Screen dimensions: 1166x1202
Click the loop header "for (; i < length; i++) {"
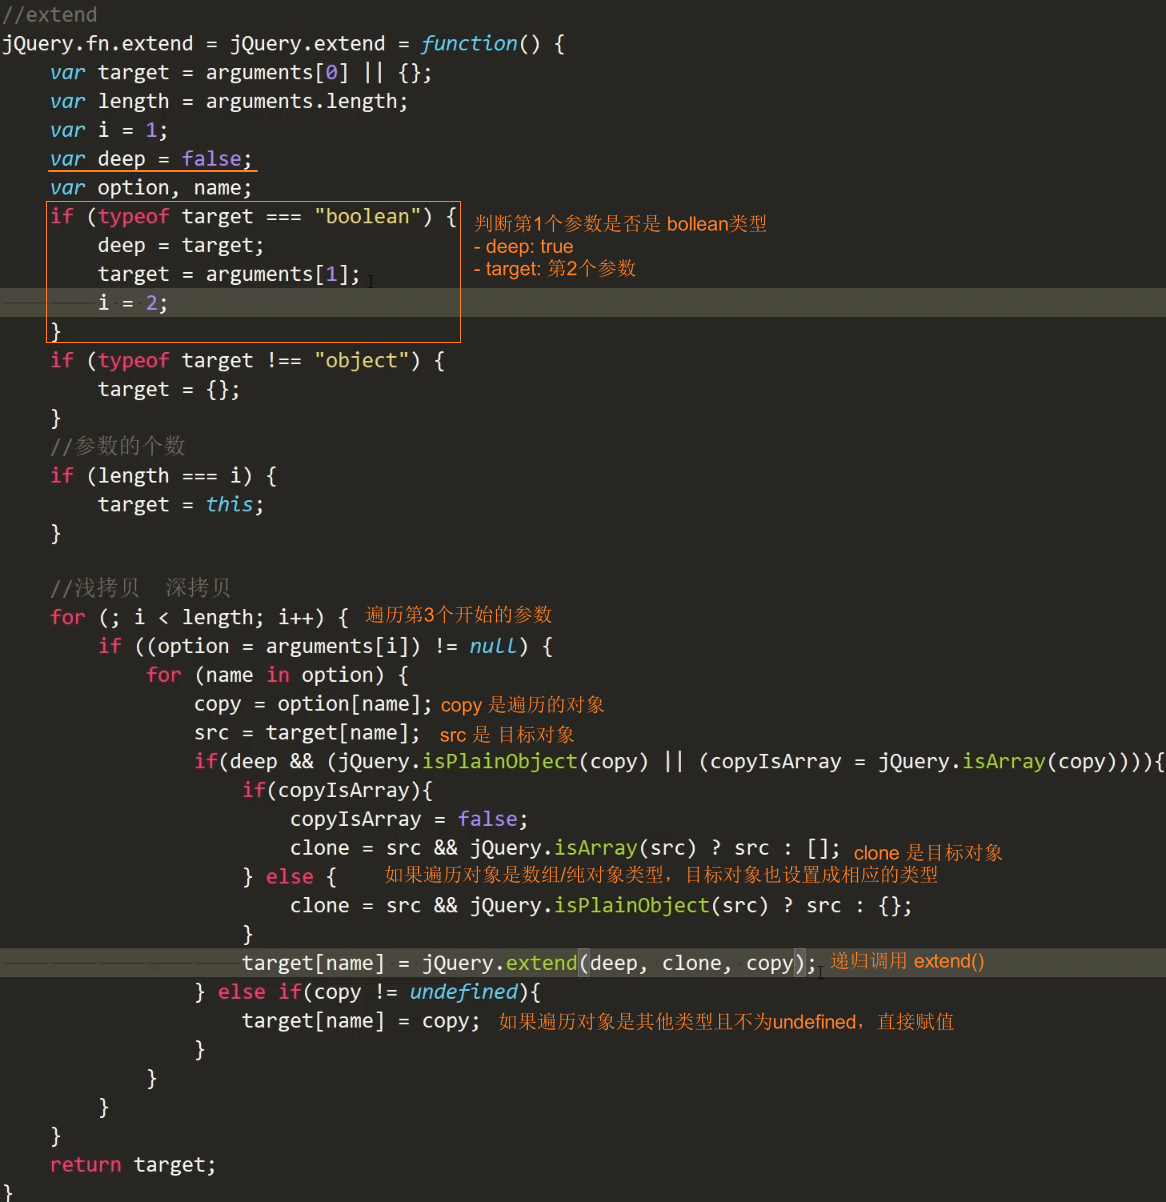[x=199, y=618]
